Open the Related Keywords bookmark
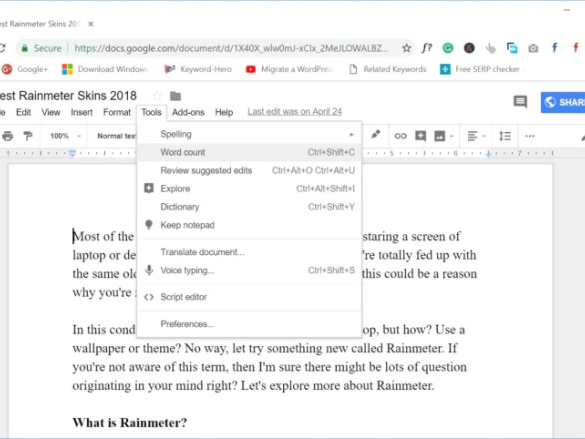585x439 pixels. [388, 69]
